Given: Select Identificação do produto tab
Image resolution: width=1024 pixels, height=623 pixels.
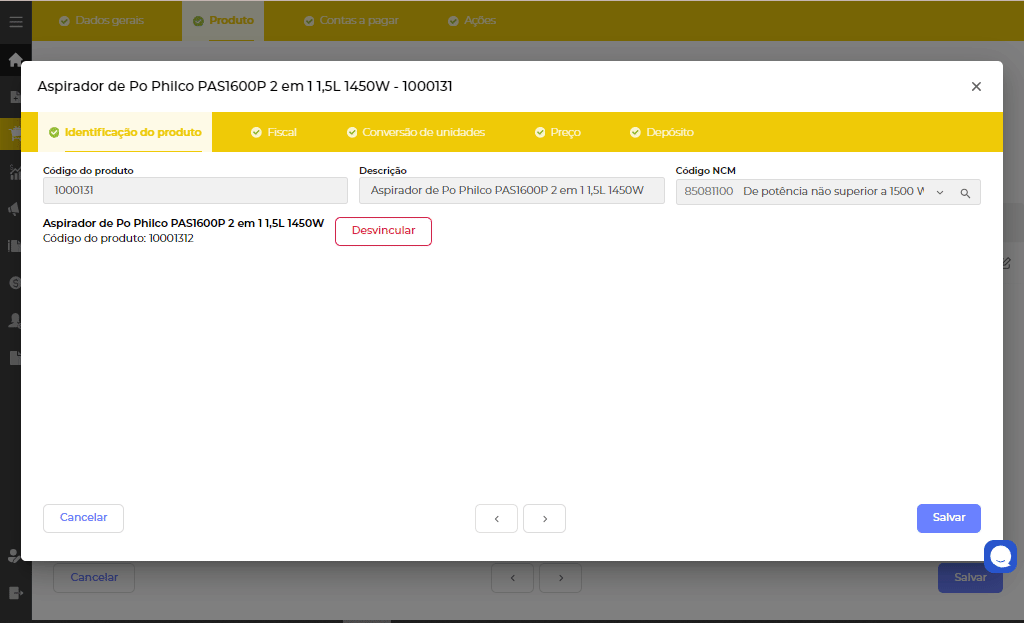Looking at the screenshot, I should tap(125, 132).
